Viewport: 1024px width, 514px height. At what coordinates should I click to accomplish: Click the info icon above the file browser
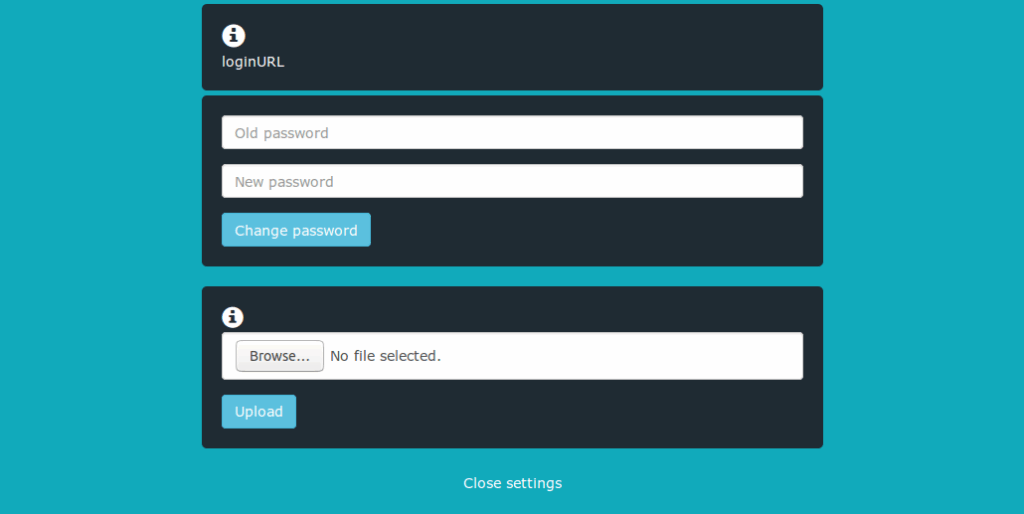point(232,317)
